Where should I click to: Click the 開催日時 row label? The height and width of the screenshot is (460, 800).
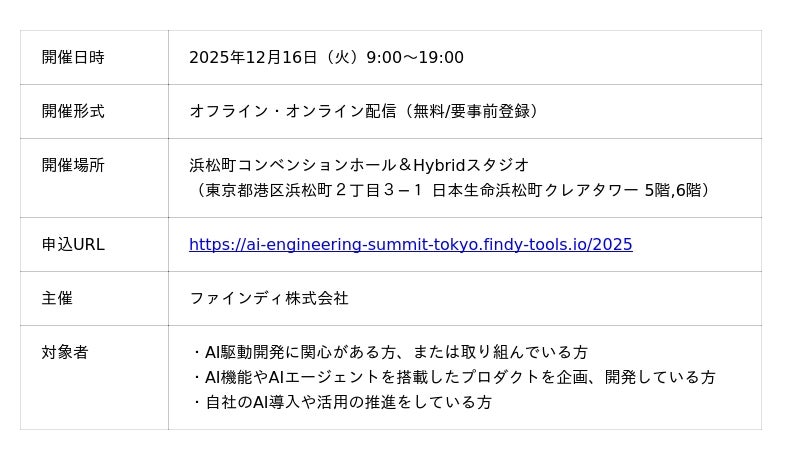pos(73,57)
